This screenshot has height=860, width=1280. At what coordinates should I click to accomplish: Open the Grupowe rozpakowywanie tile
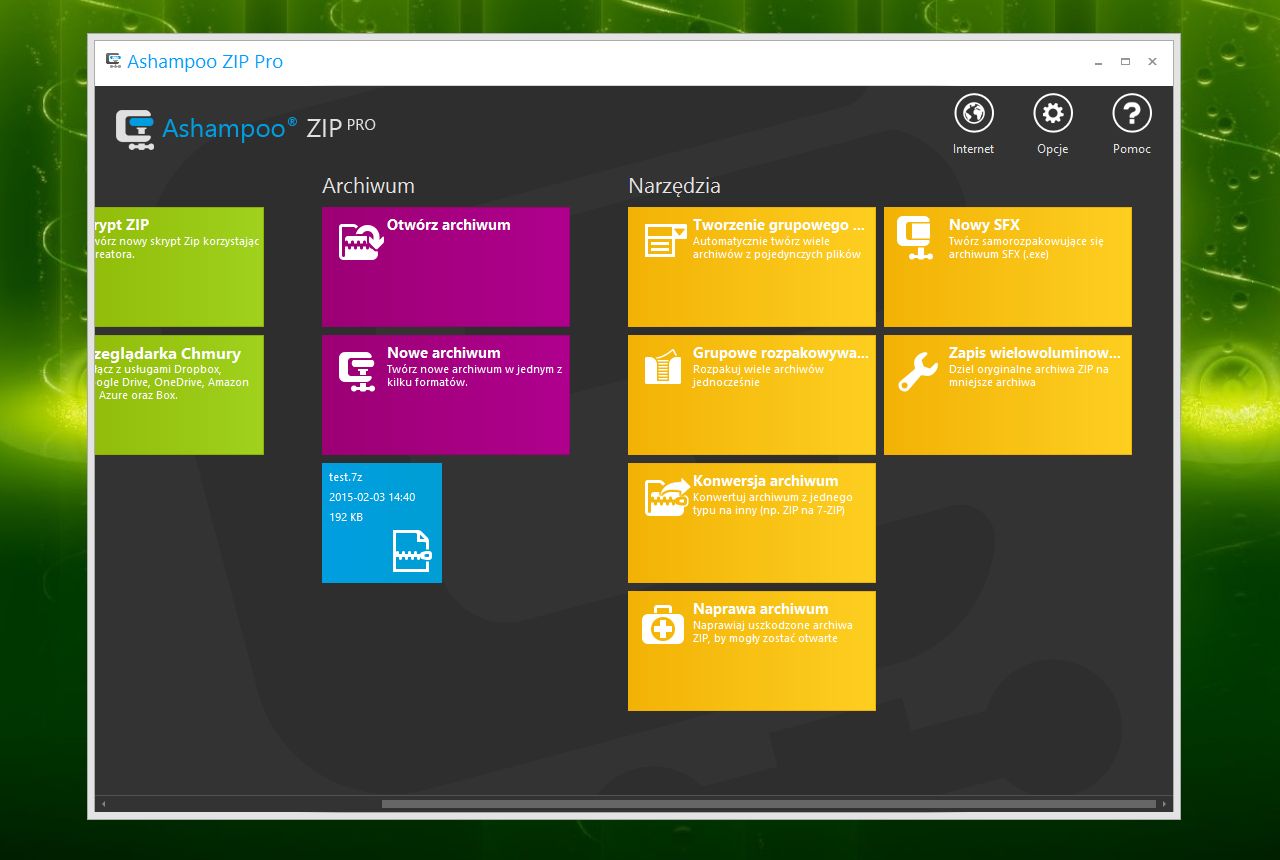(x=752, y=395)
